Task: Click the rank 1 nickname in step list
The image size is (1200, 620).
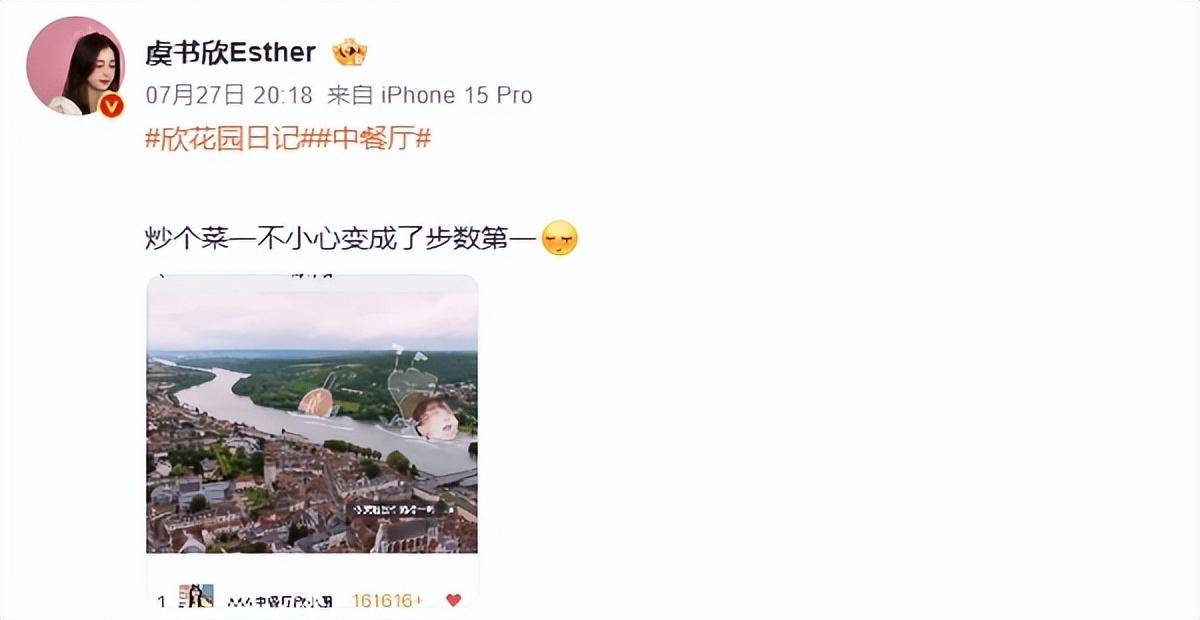Action: coord(282,600)
